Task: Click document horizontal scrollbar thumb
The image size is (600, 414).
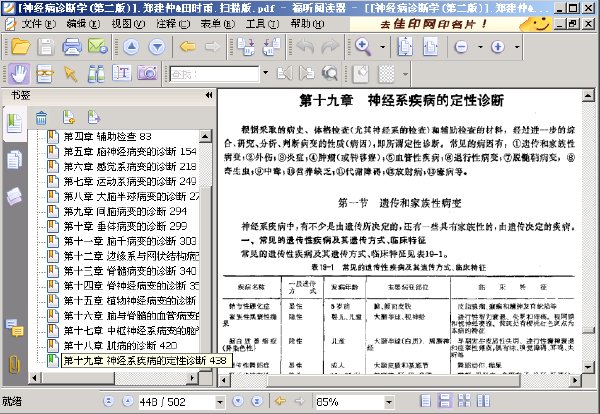Action: [x=393, y=380]
